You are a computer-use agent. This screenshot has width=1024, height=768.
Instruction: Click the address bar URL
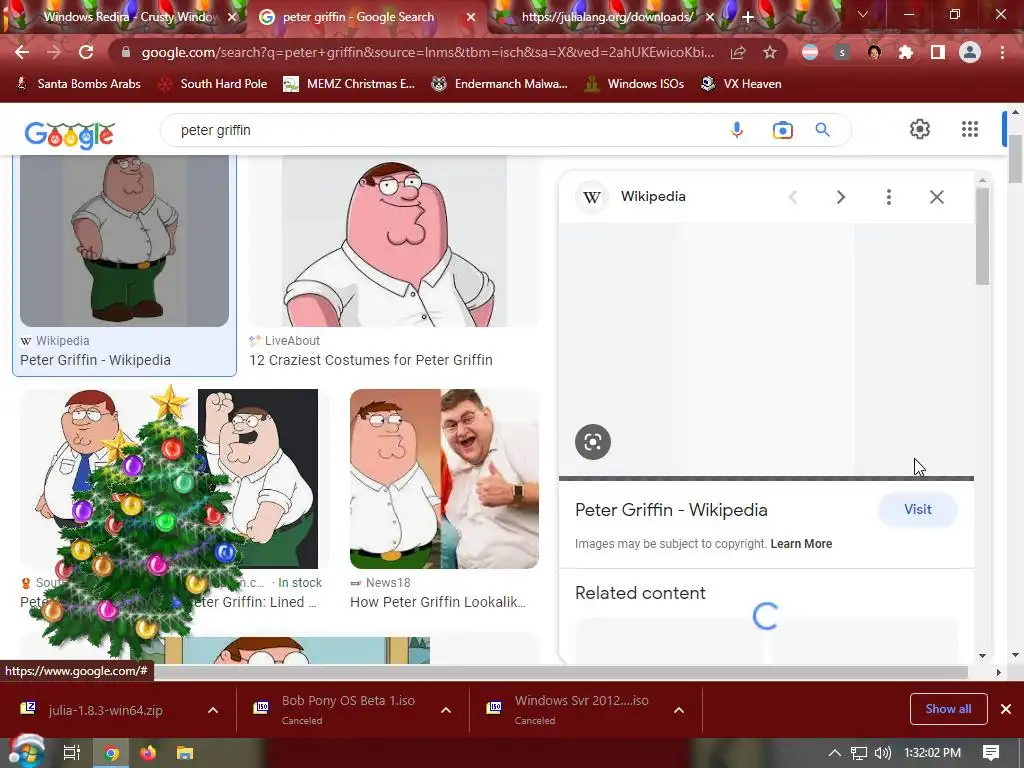pos(428,52)
